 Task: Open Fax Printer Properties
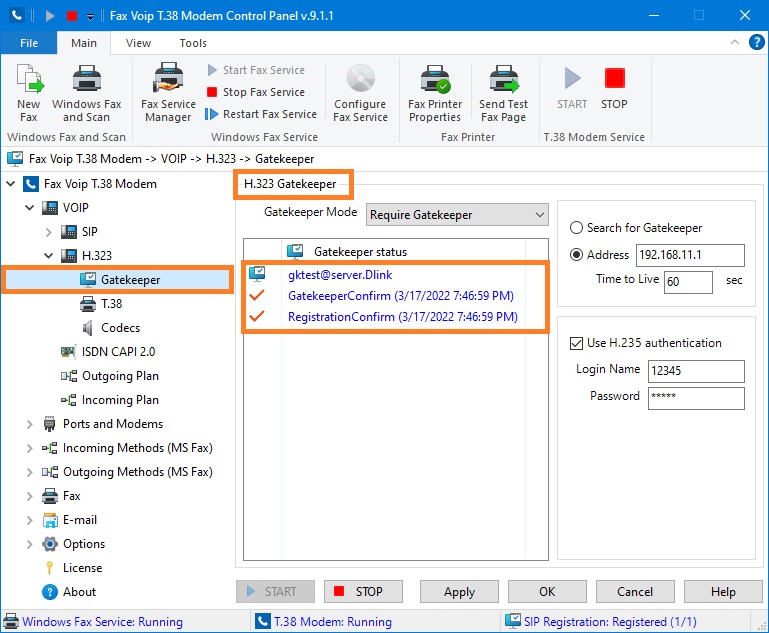pos(435,93)
